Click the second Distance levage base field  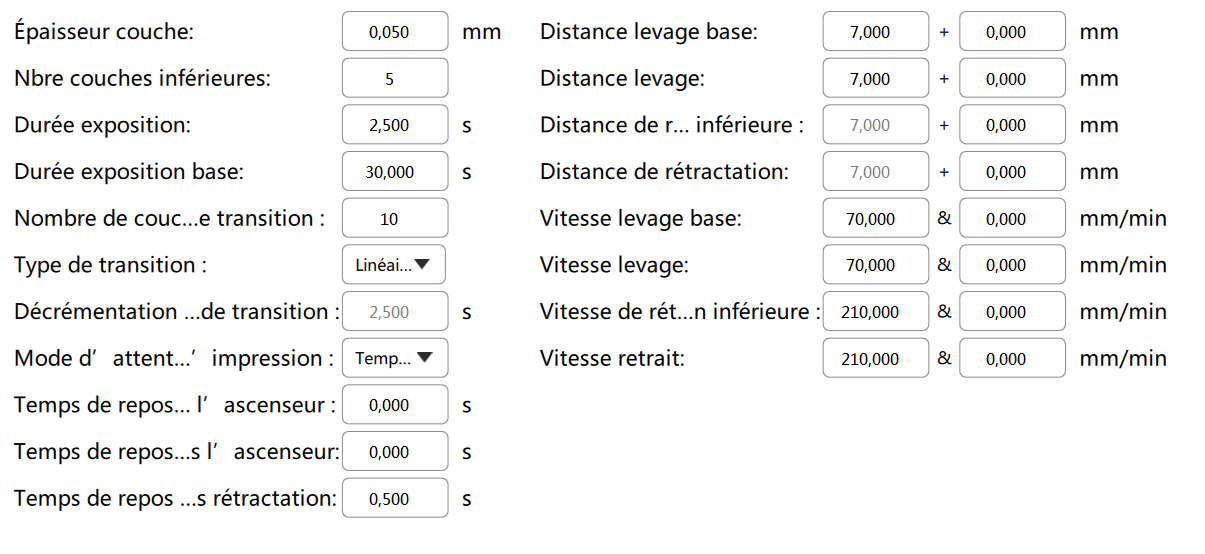click(1011, 32)
